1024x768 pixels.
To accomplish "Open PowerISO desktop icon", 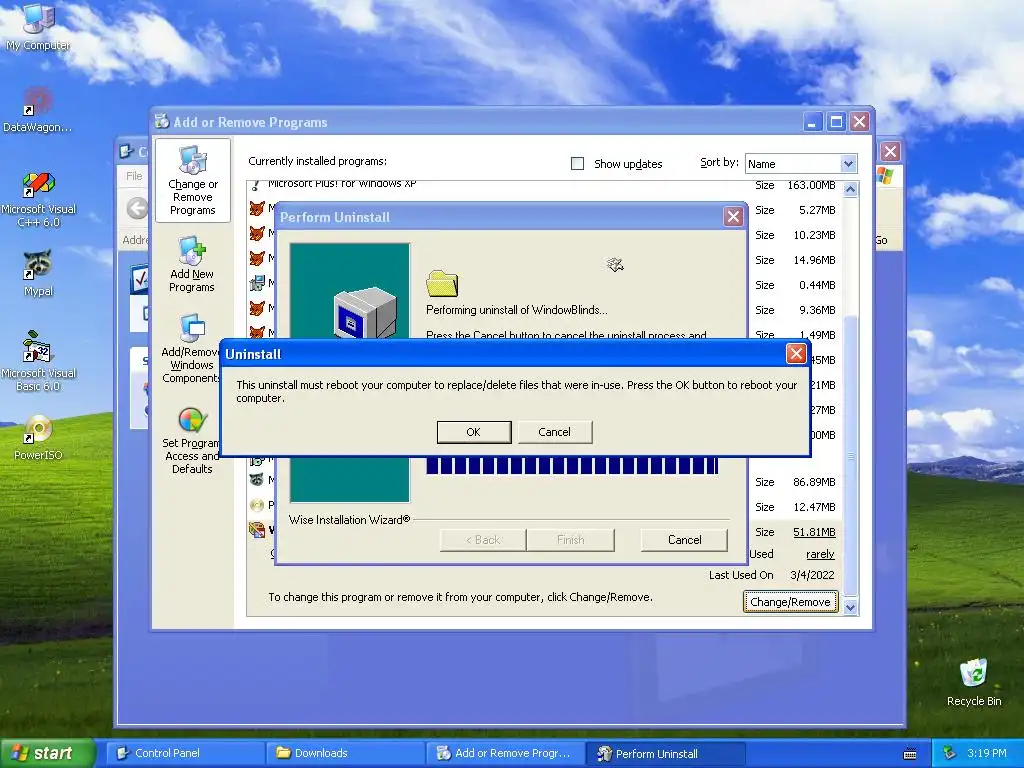I will point(38,436).
